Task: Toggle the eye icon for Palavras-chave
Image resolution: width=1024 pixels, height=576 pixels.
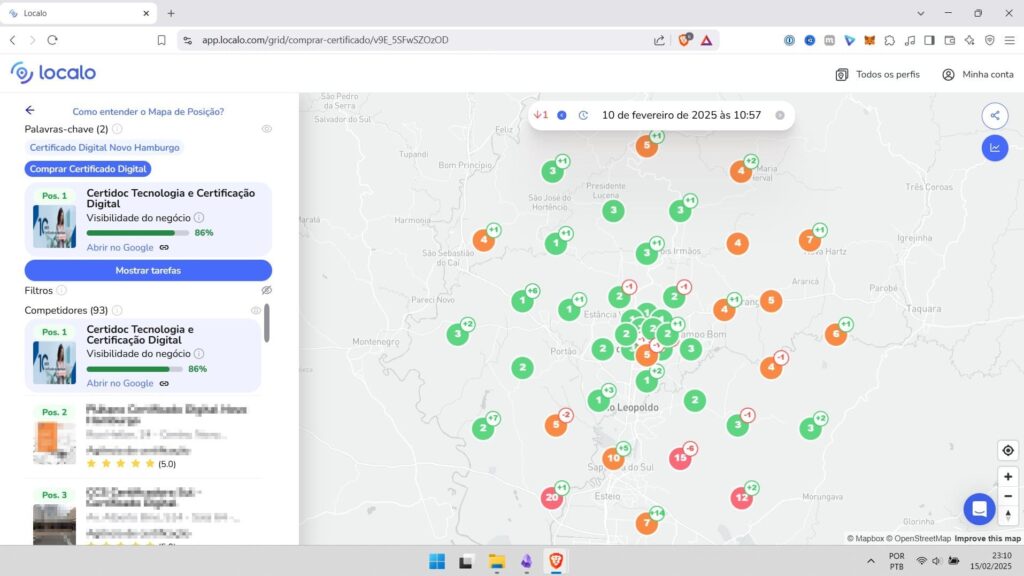Action: click(266, 129)
